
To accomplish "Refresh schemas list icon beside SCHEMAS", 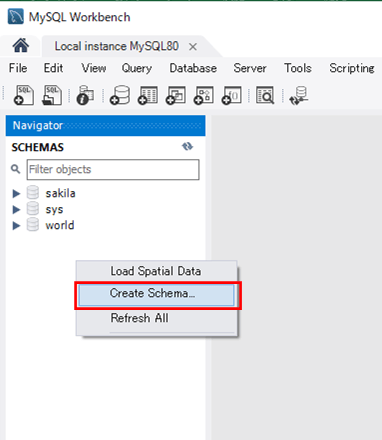I will [187, 147].
